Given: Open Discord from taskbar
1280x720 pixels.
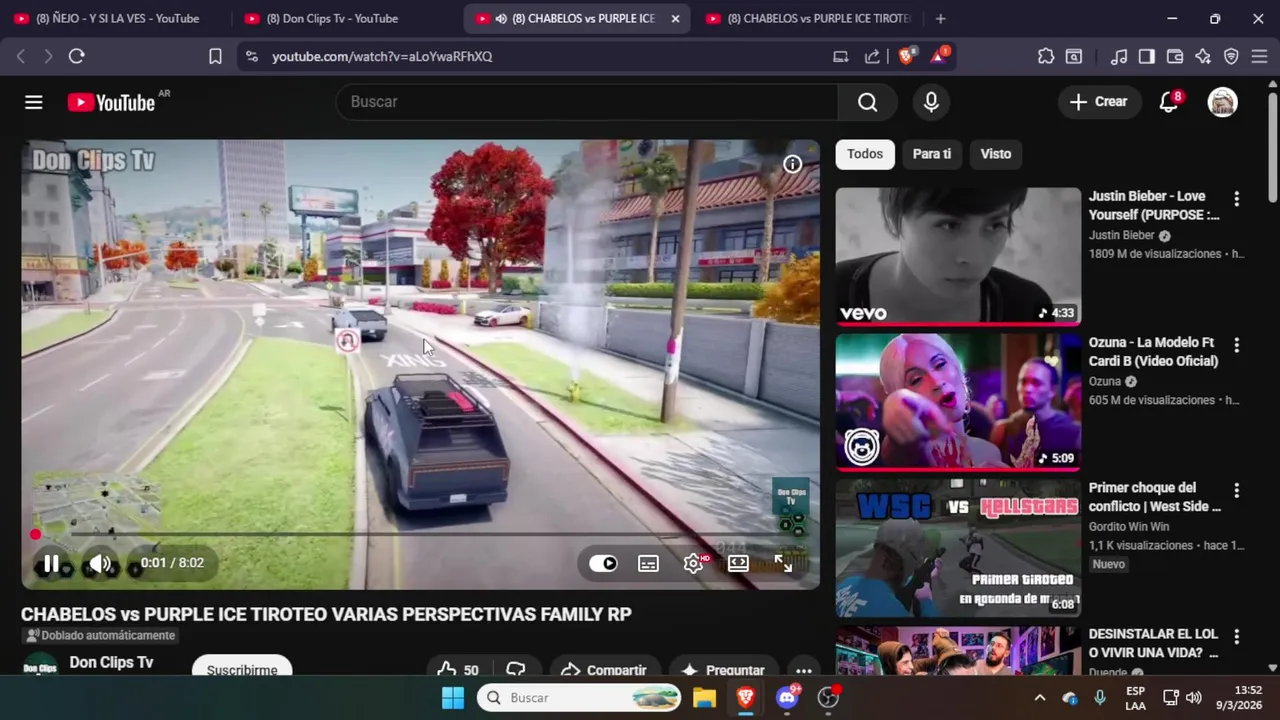Looking at the screenshot, I should point(787,698).
